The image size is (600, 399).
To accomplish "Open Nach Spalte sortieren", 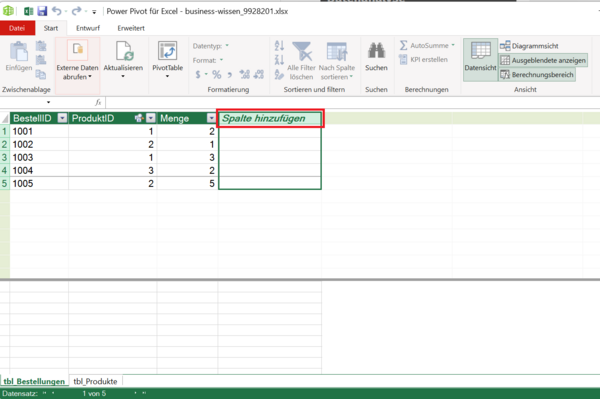I will (x=337, y=61).
